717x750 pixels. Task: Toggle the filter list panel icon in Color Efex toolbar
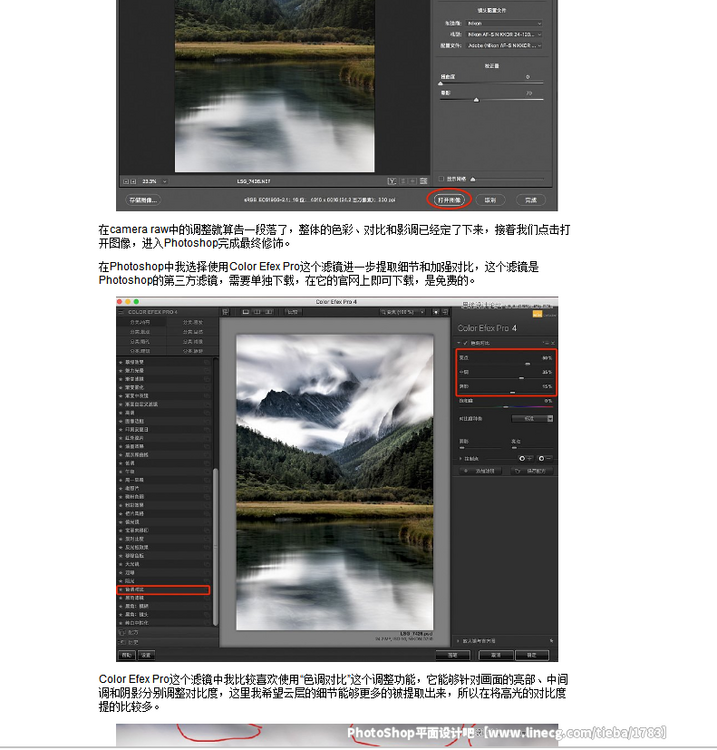[225, 312]
